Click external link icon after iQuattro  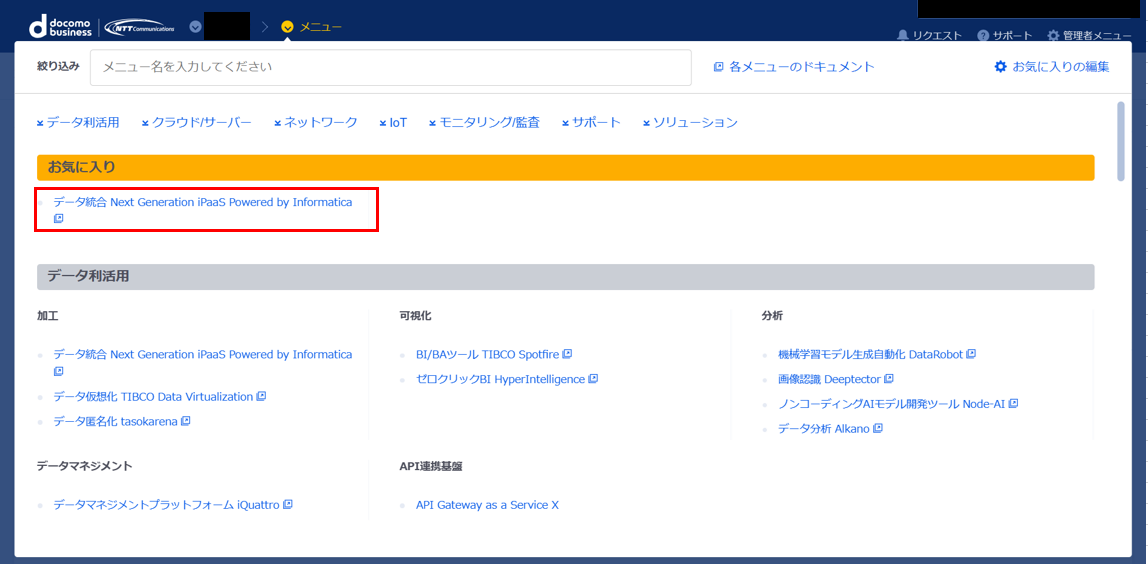(x=288, y=505)
